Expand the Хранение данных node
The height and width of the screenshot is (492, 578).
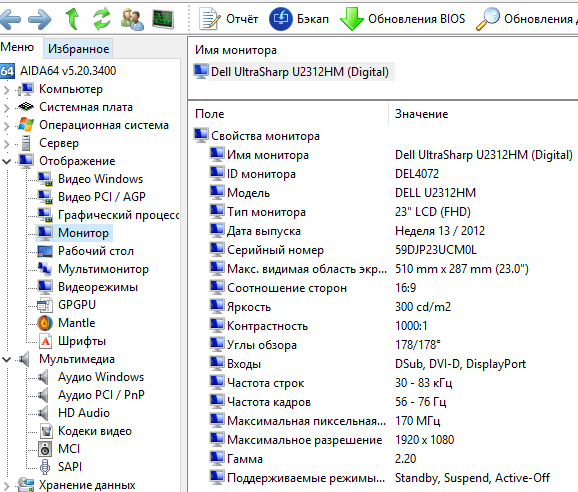pyautogui.click(x=6, y=485)
